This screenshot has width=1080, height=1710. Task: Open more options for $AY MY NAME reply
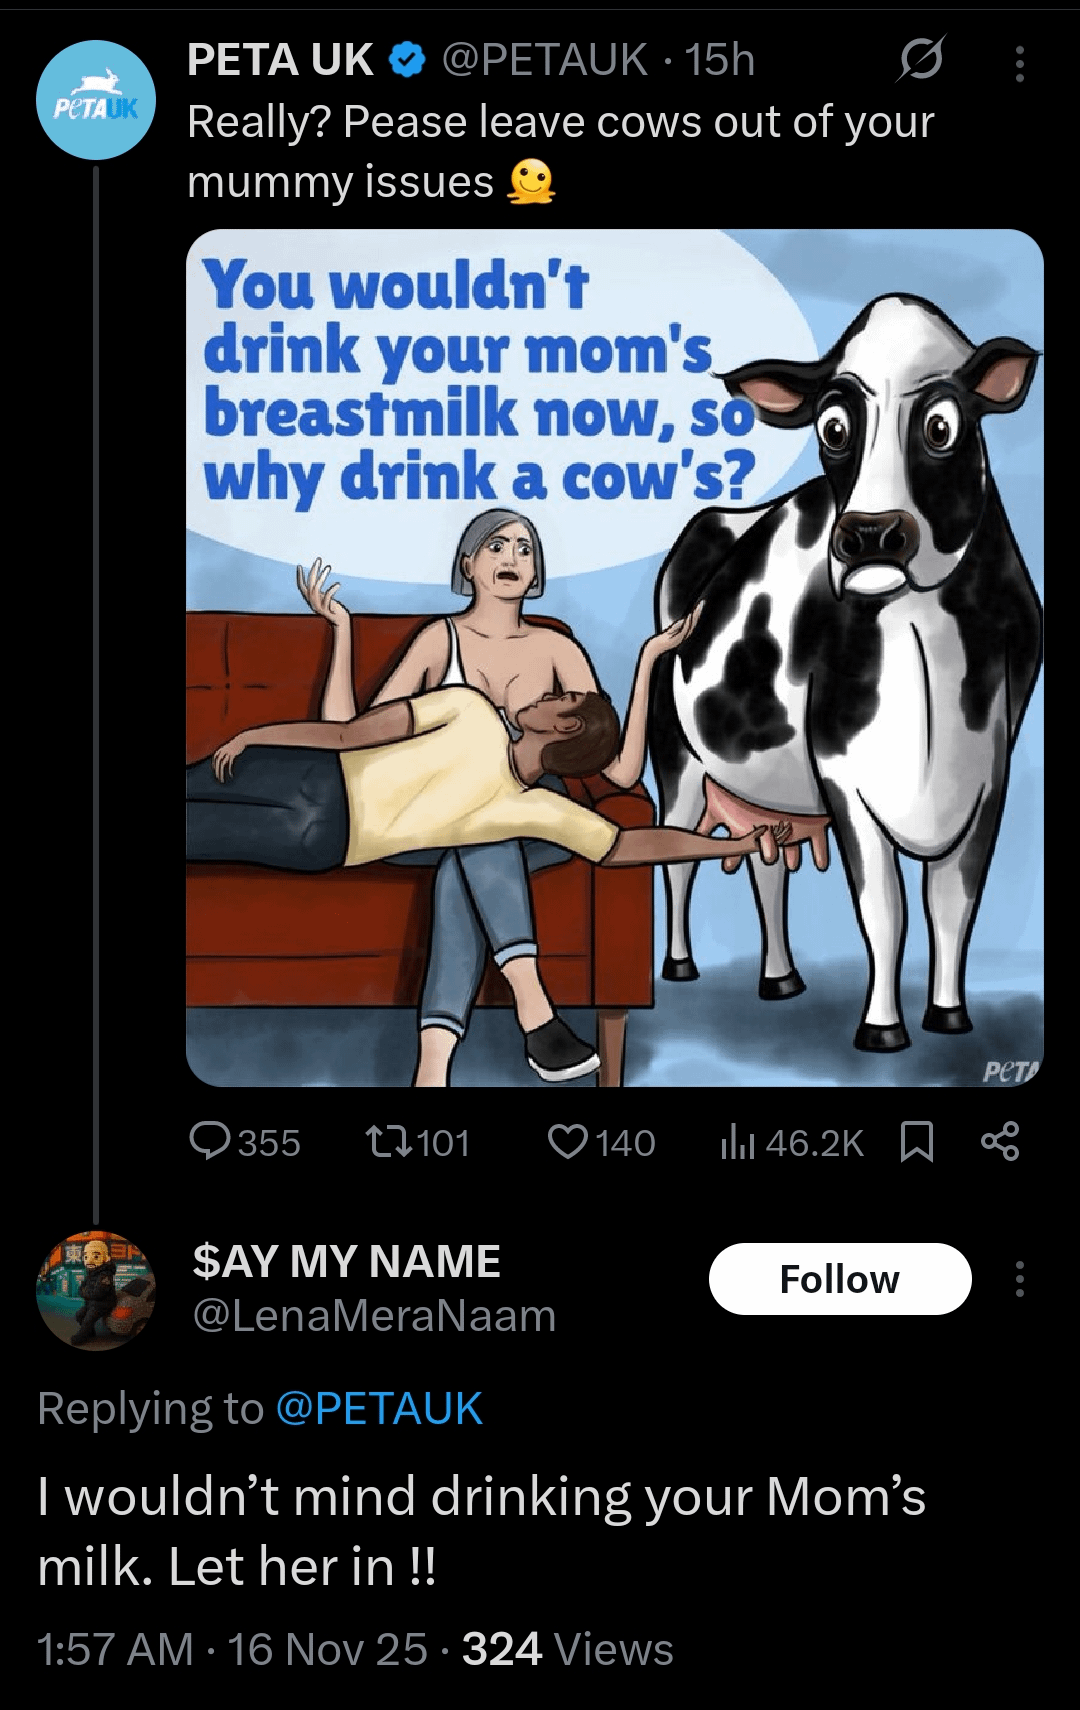1019,1279
